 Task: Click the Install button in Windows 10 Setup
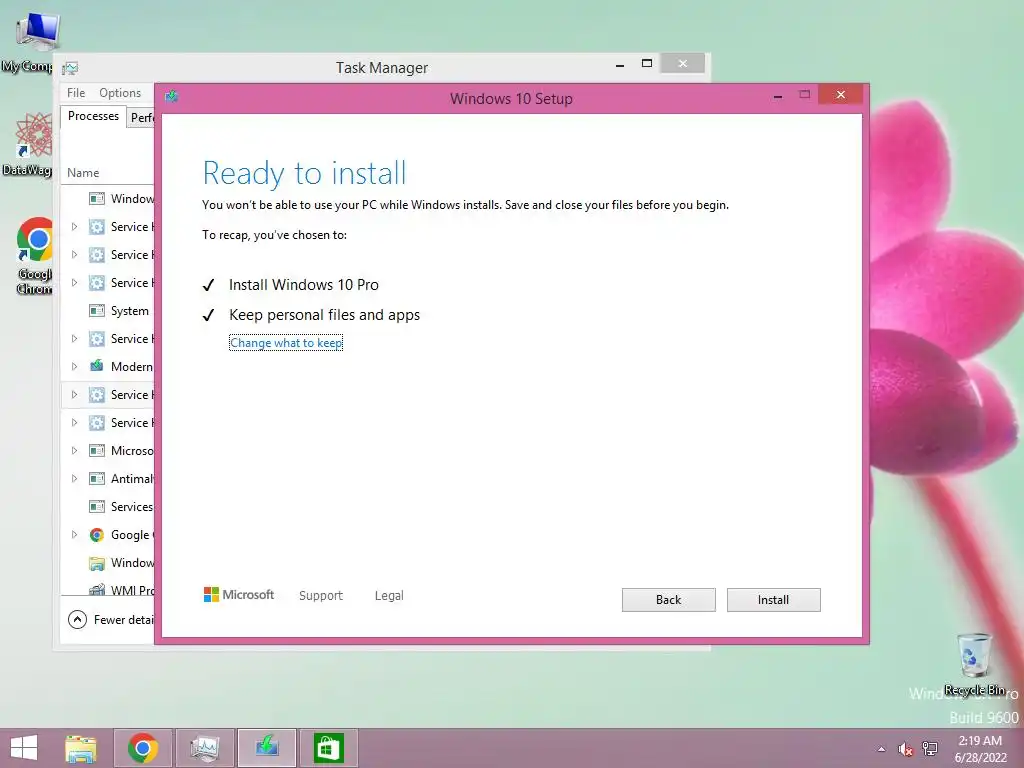pos(773,600)
